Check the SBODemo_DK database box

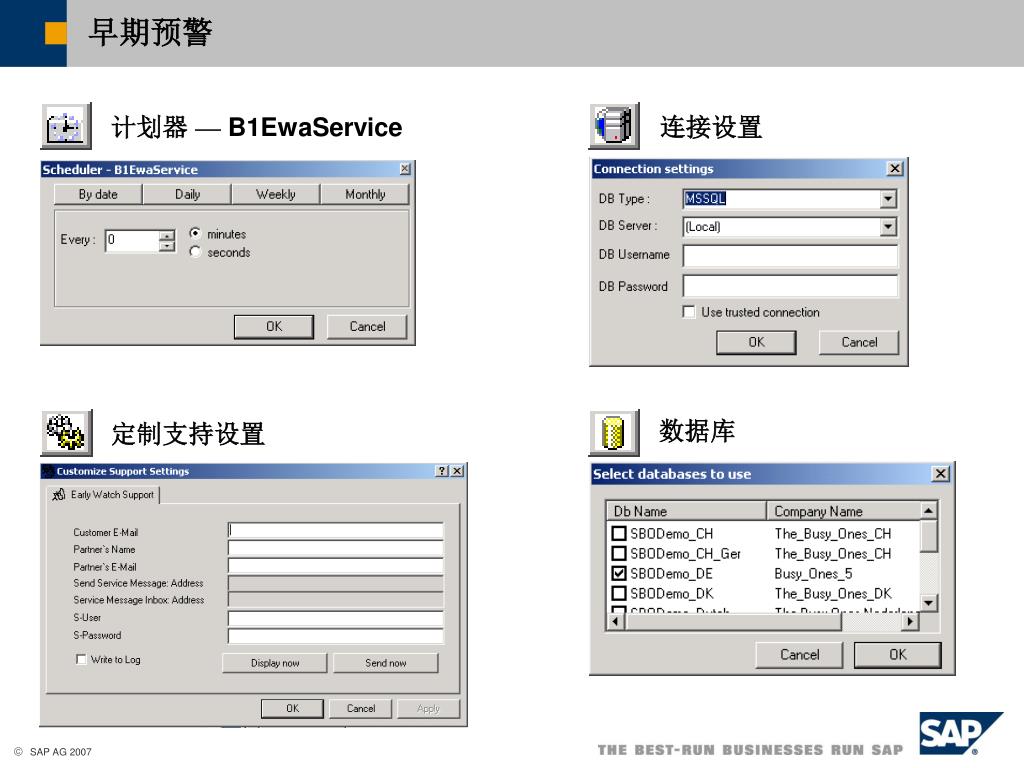point(618,593)
